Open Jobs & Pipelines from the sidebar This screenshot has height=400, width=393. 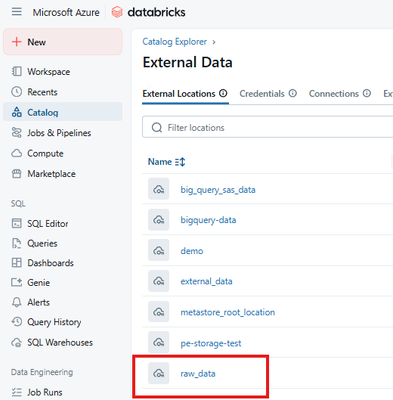[63, 133]
